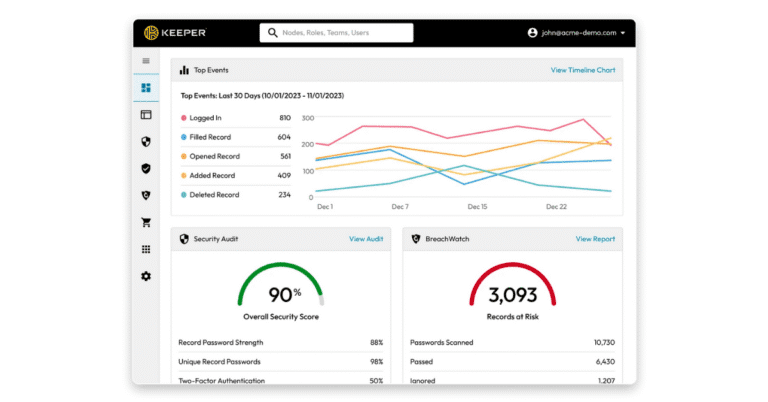Open the settings gear in sidebar
The image size is (768, 402).
click(146, 276)
